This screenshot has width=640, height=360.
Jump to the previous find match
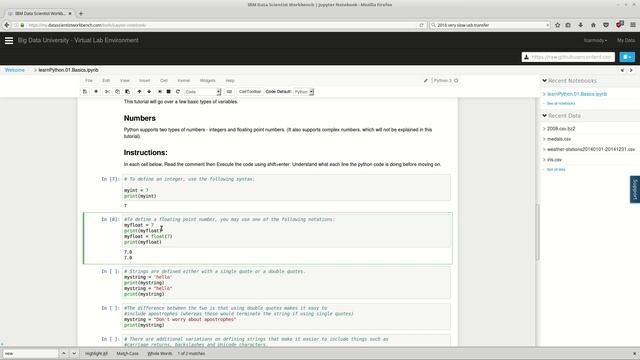click(x=64, y=353)
